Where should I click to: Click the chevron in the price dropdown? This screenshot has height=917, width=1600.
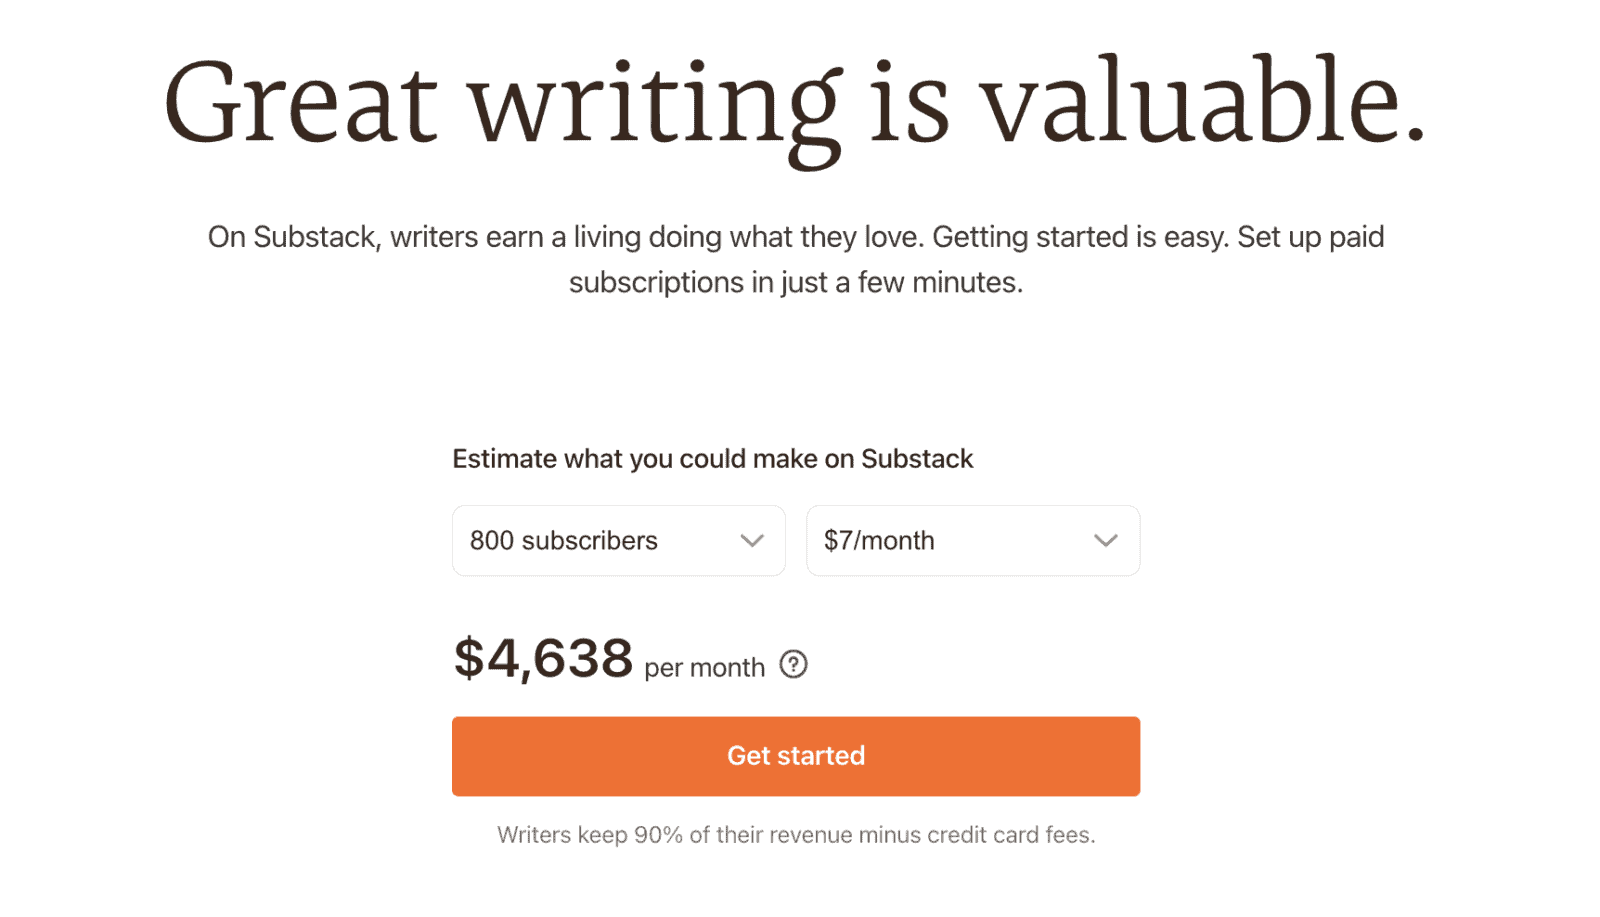point(1105,541)
